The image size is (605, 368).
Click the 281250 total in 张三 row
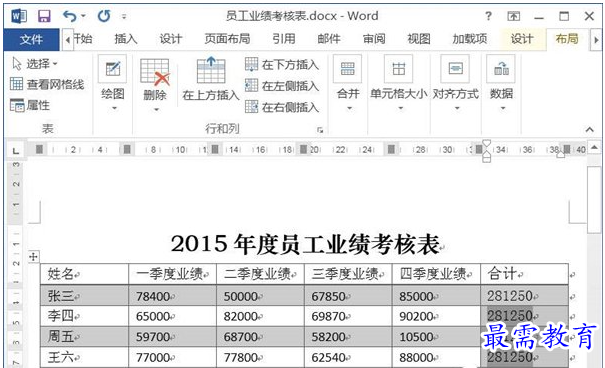click(524, 296)
